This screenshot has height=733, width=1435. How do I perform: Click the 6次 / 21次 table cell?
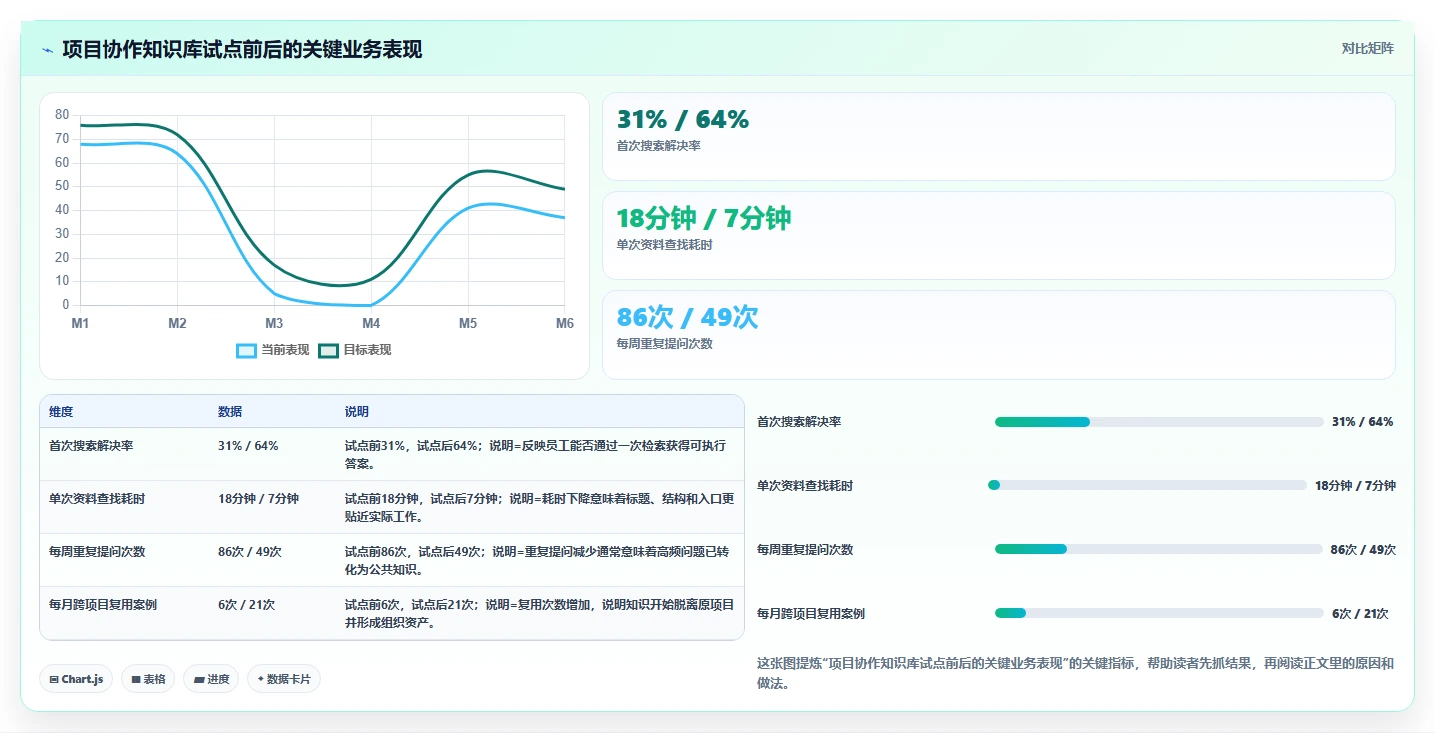tap(246, 604)
